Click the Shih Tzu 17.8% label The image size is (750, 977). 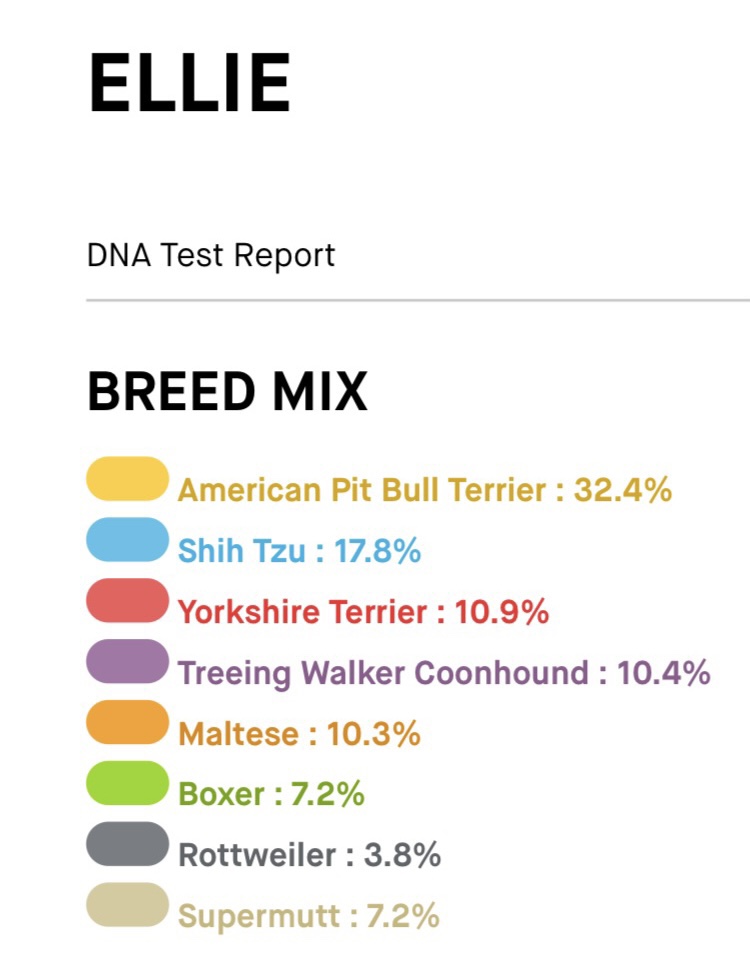tap(299, 551)
